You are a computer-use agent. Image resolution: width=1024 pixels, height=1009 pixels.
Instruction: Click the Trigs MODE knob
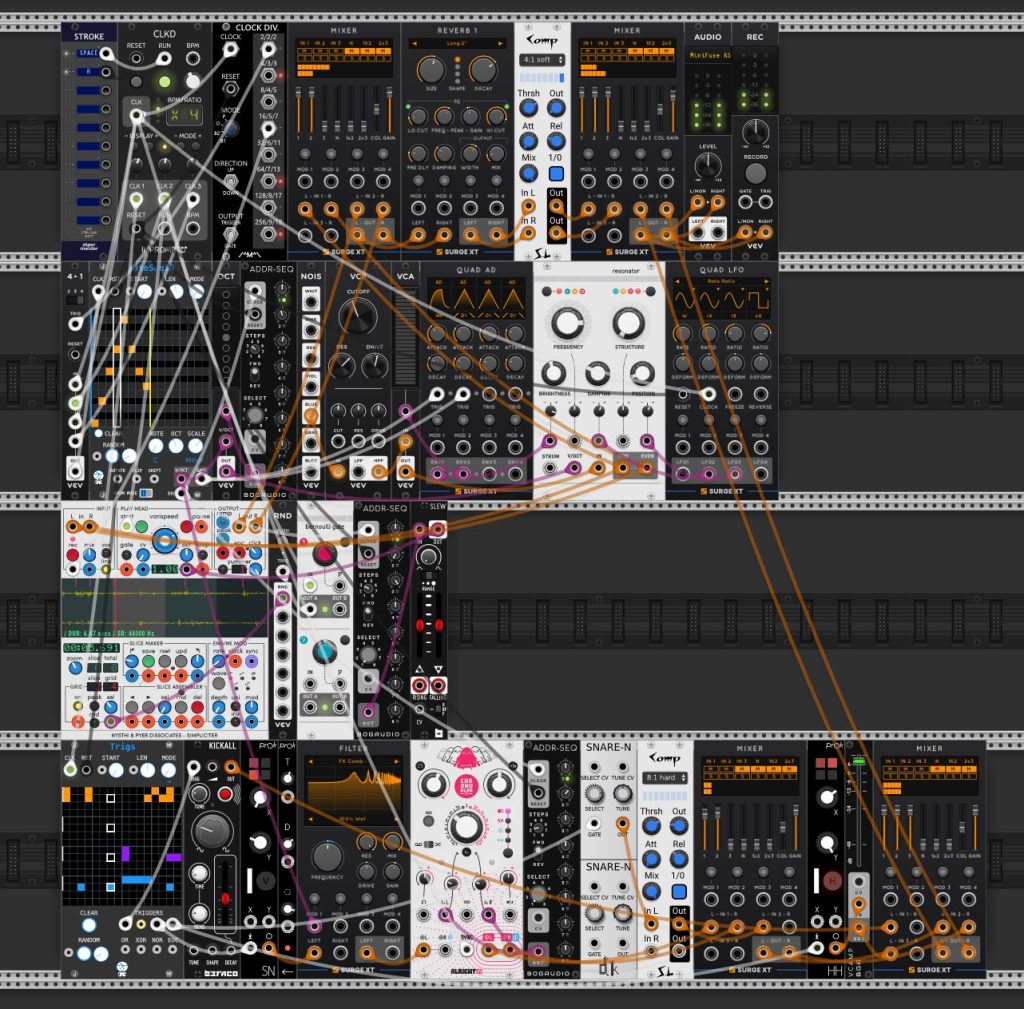pos(168,770)
